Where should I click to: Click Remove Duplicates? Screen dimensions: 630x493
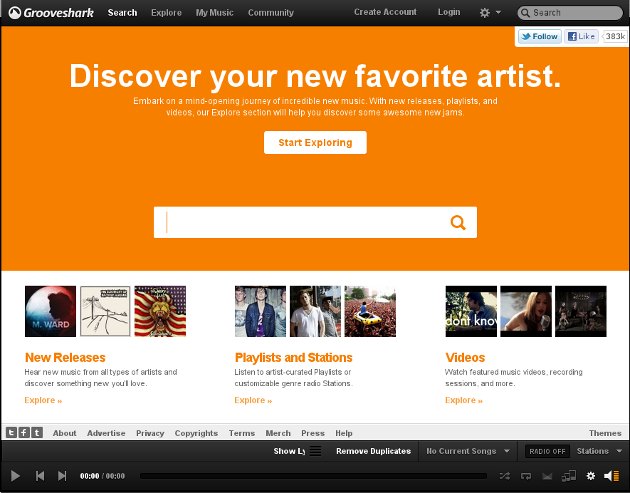tap(373, 451)
